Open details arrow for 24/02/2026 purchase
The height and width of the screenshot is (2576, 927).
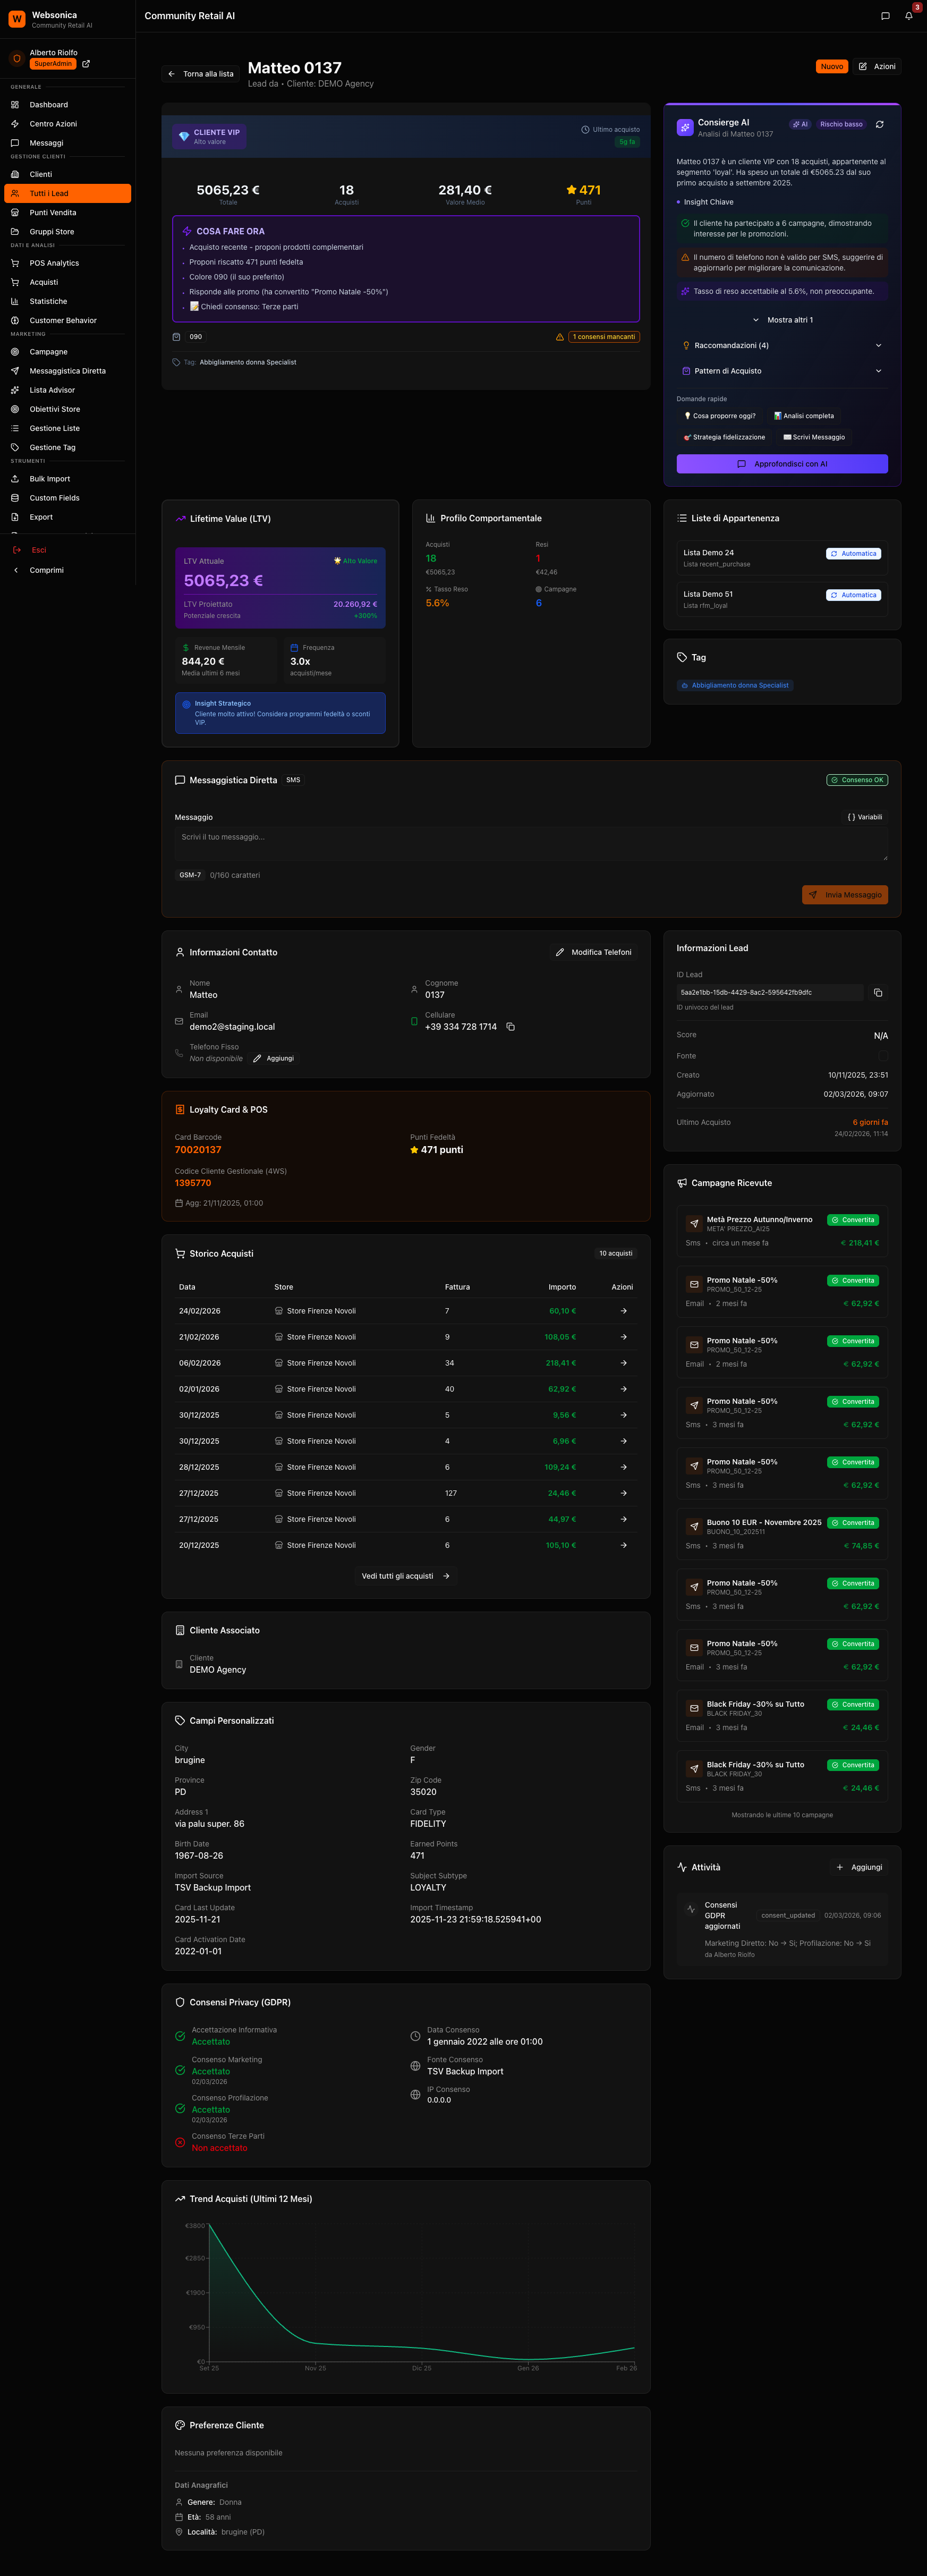coord(623,1311)
